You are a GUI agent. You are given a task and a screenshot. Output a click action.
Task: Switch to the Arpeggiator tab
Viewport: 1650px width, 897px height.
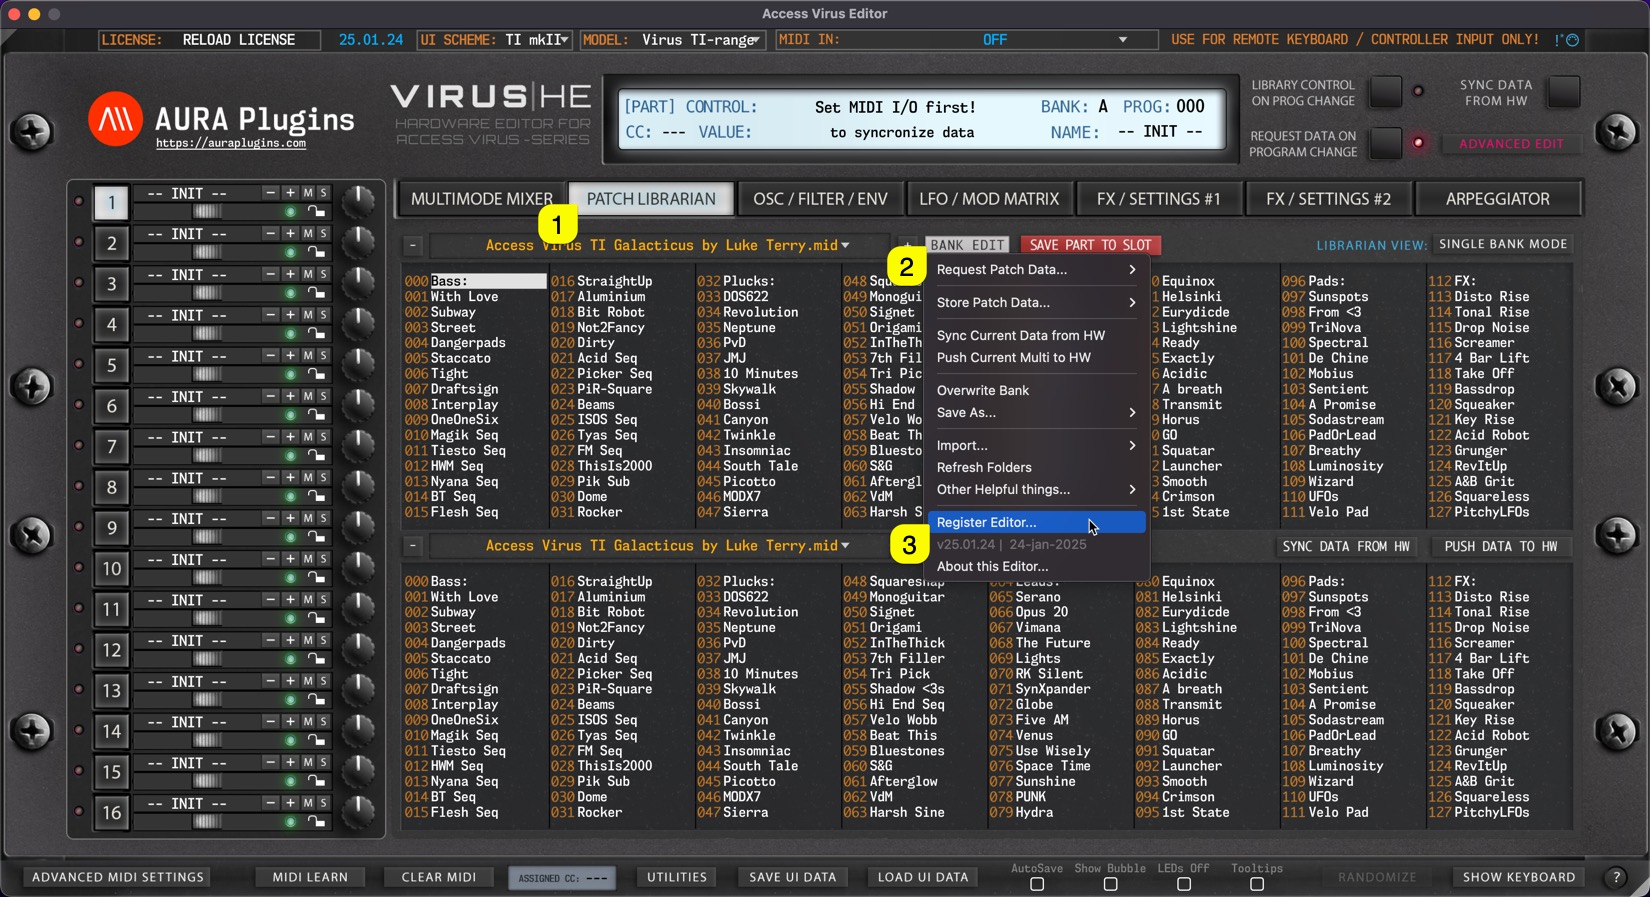(x=1497, y=199)
